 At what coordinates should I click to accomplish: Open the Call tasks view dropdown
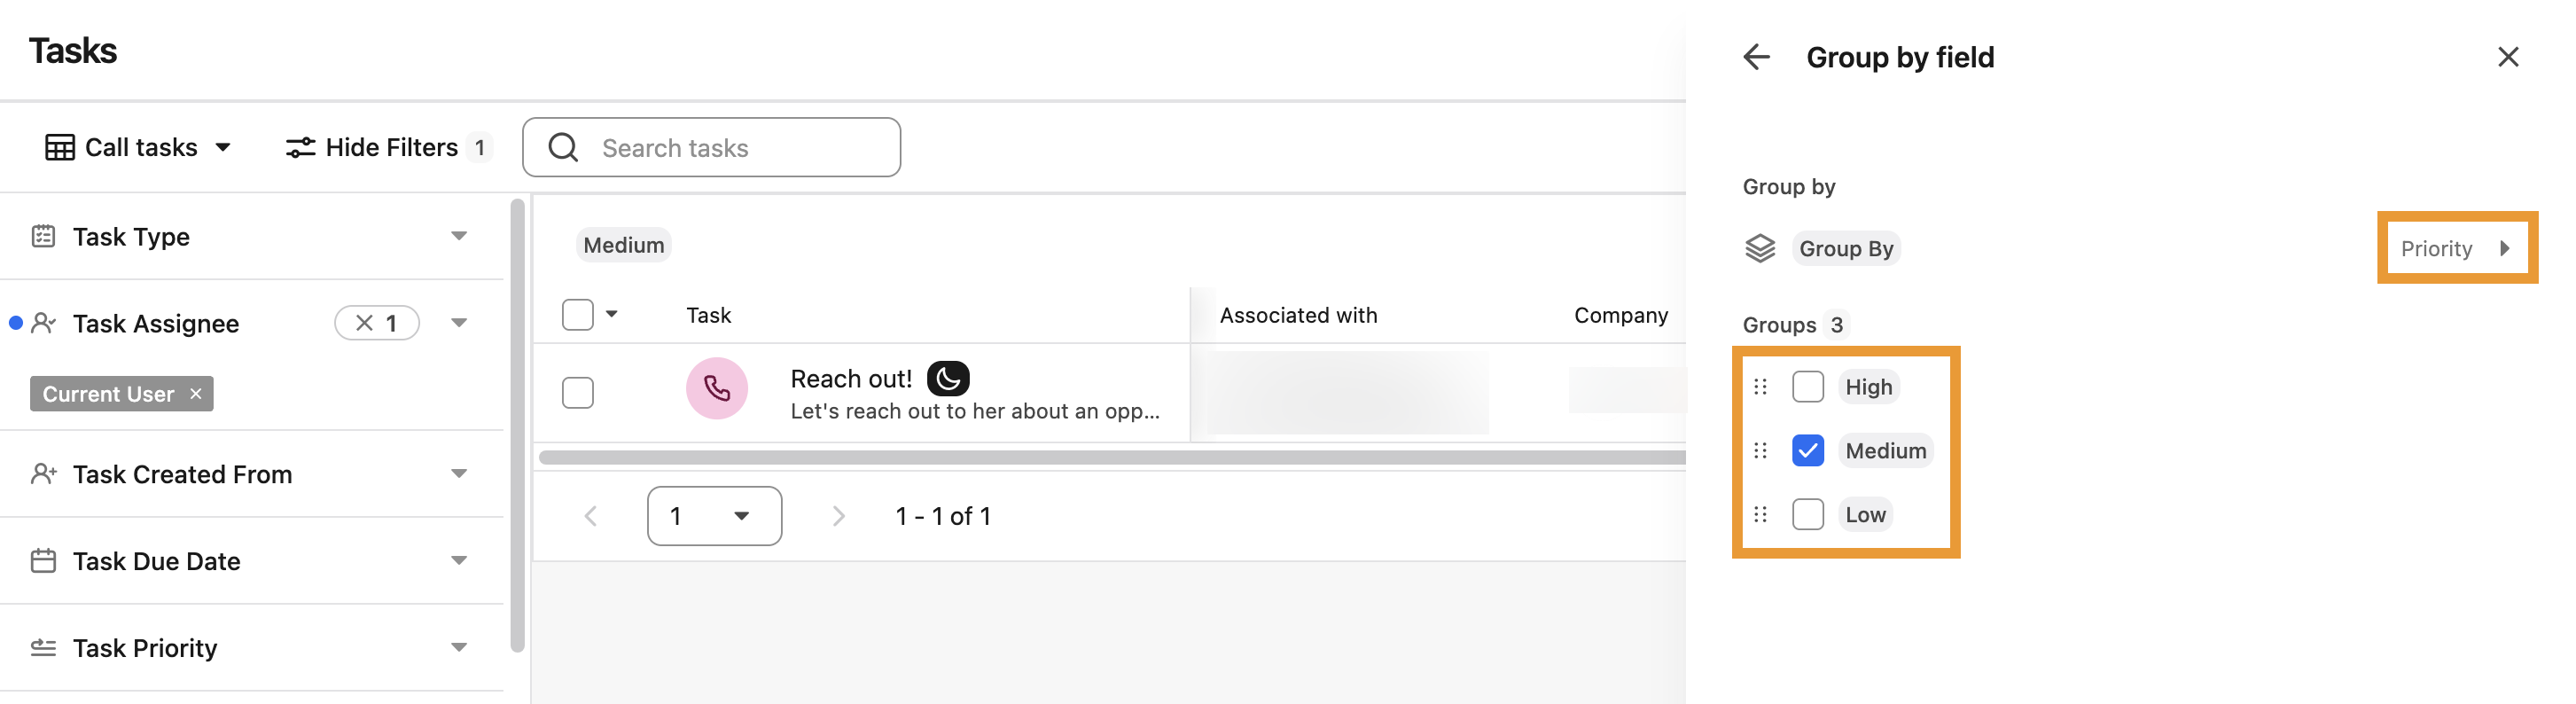pos(138,147)
